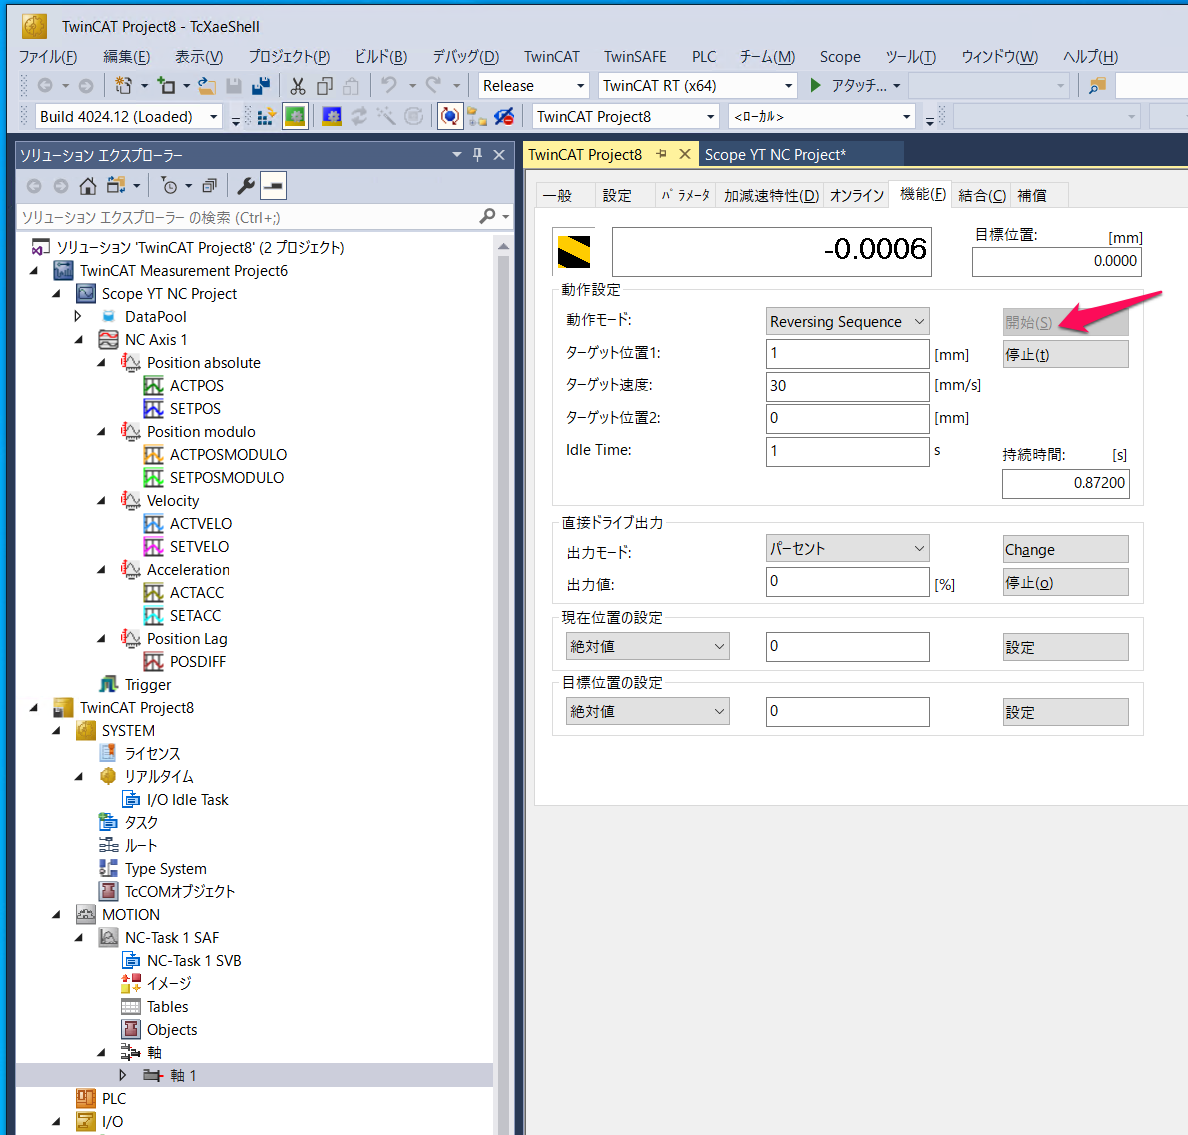Switch to the Scope YT NC Project tab
The image size is (1188, 1135).
tap(775, 155)
